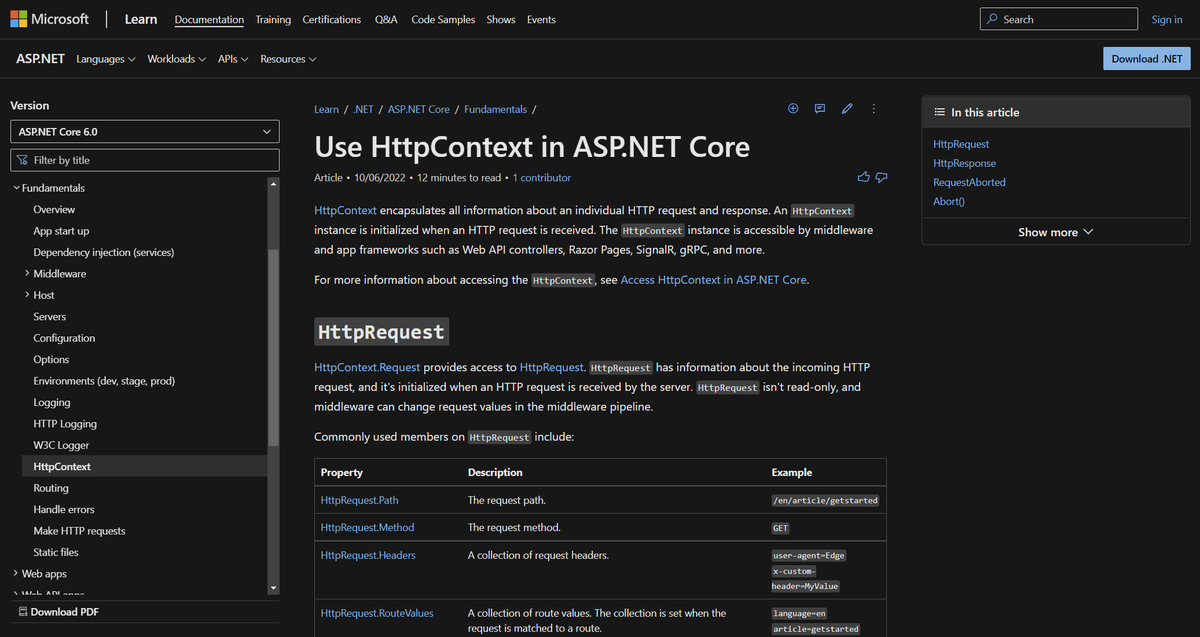Click the Microsoft logo
The width and height of the screenshot is (1200, 637).
(48, 18)
